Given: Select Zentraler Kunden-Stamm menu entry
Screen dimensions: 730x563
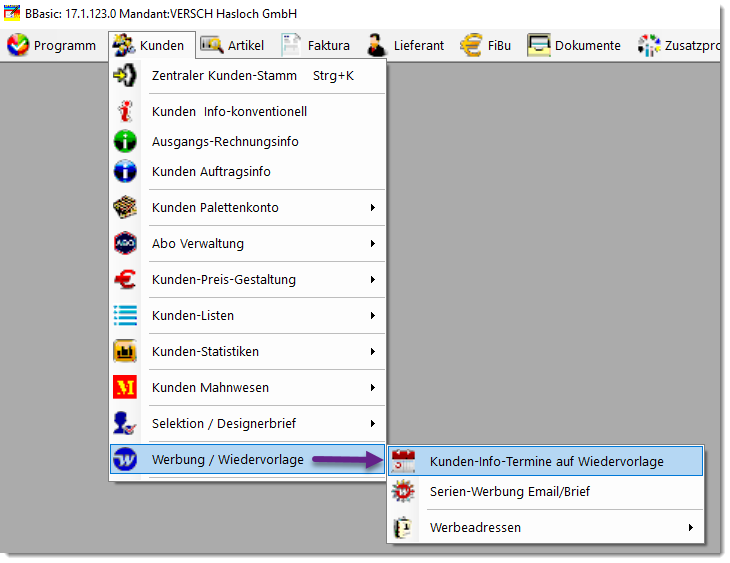Looking at the screenshot, I should click(247, 75).
